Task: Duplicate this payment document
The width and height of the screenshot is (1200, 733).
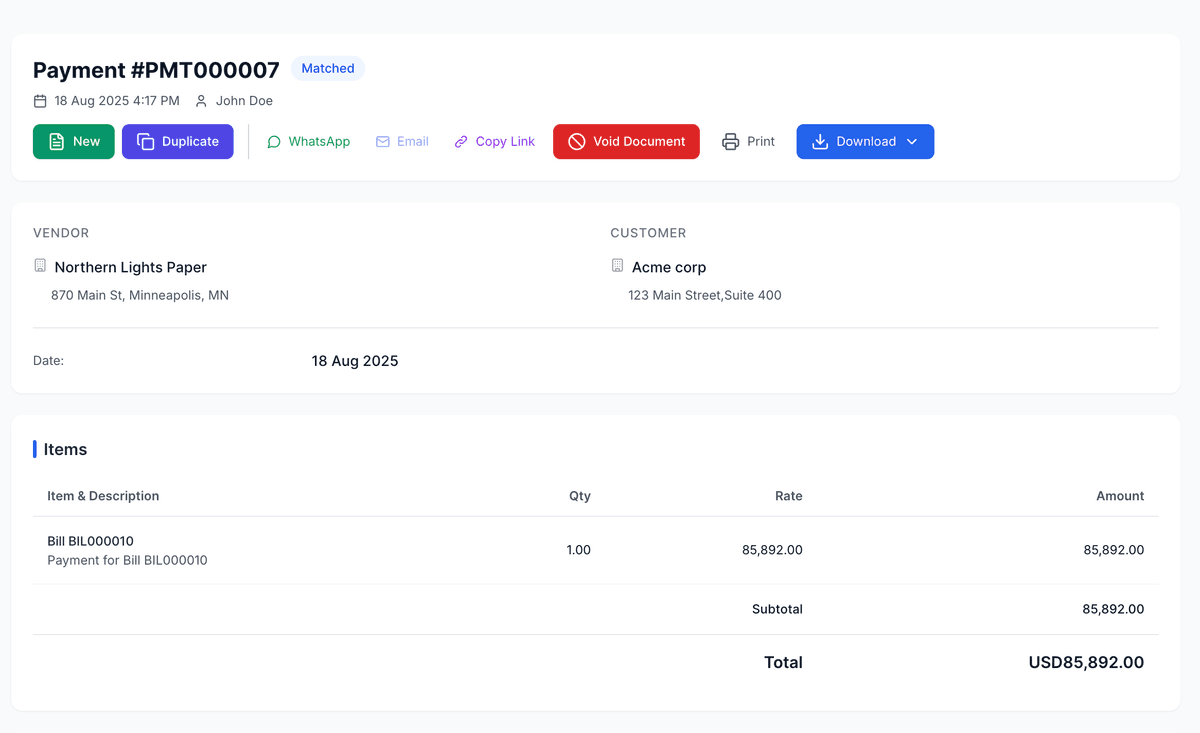Action: pyautogui.click(x=178, y=142)
